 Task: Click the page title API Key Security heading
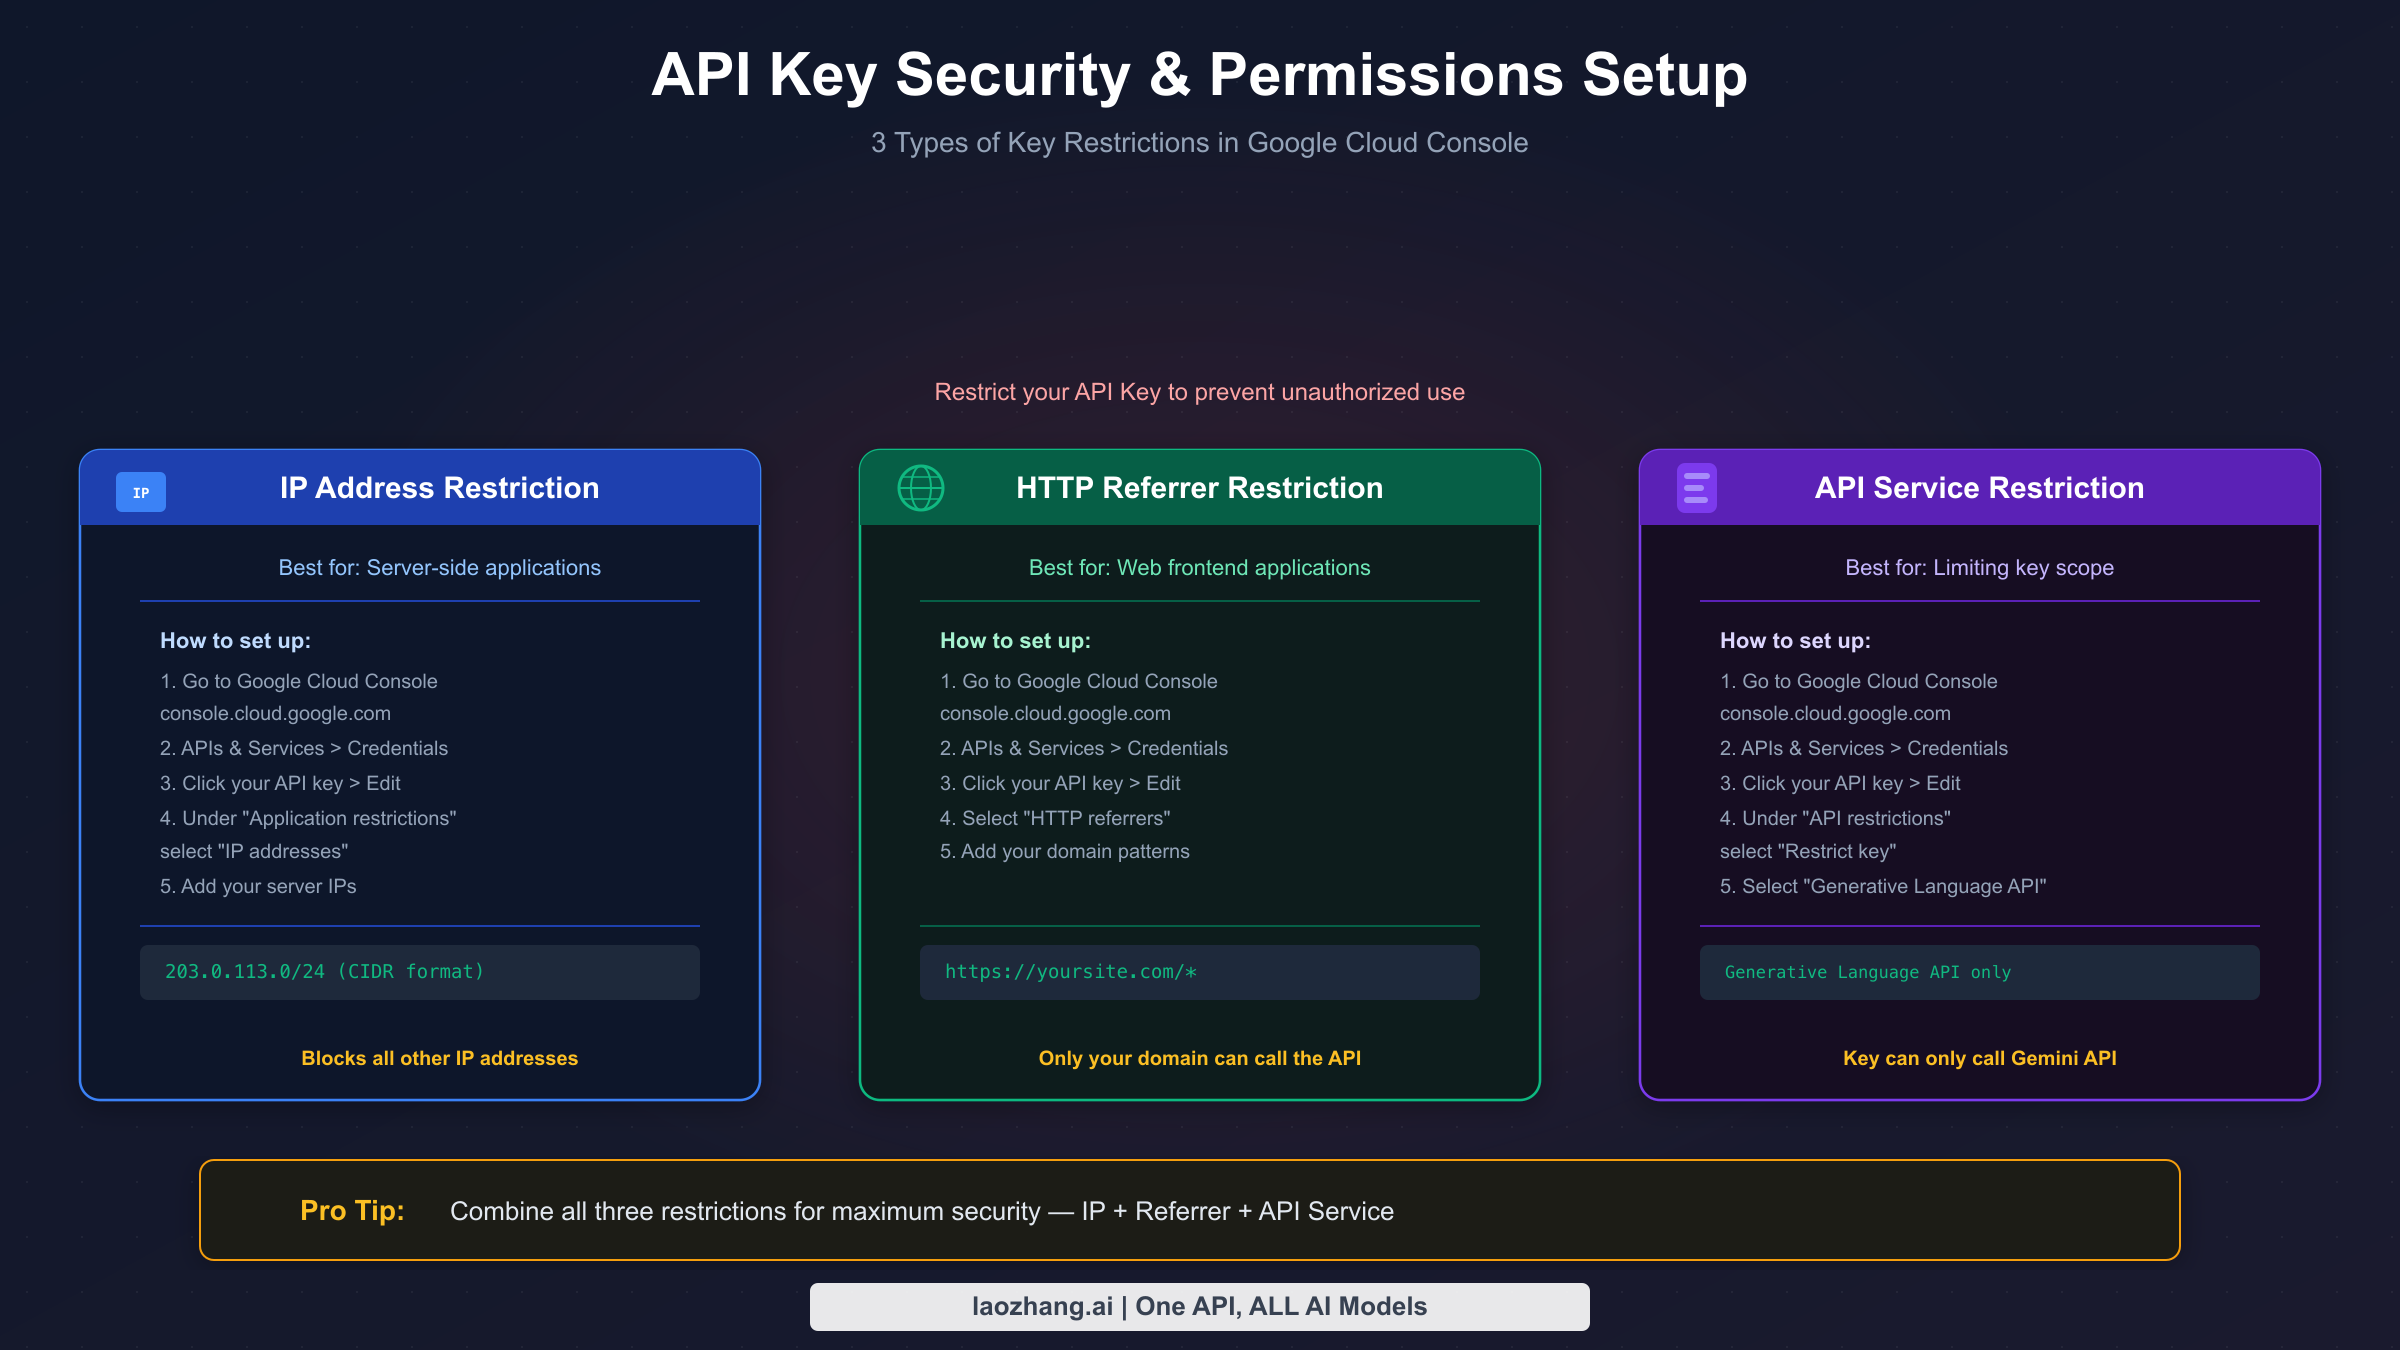point(1199,74)
